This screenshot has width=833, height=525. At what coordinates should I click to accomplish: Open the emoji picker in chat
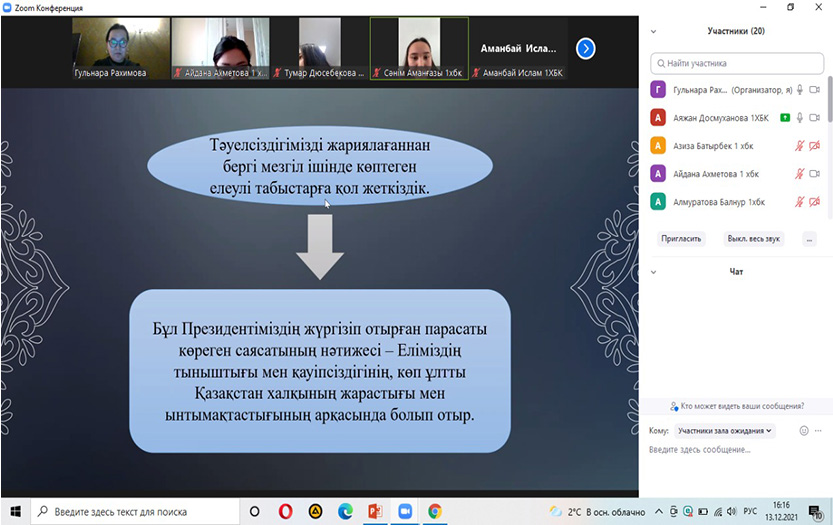[x=803, y=431]
